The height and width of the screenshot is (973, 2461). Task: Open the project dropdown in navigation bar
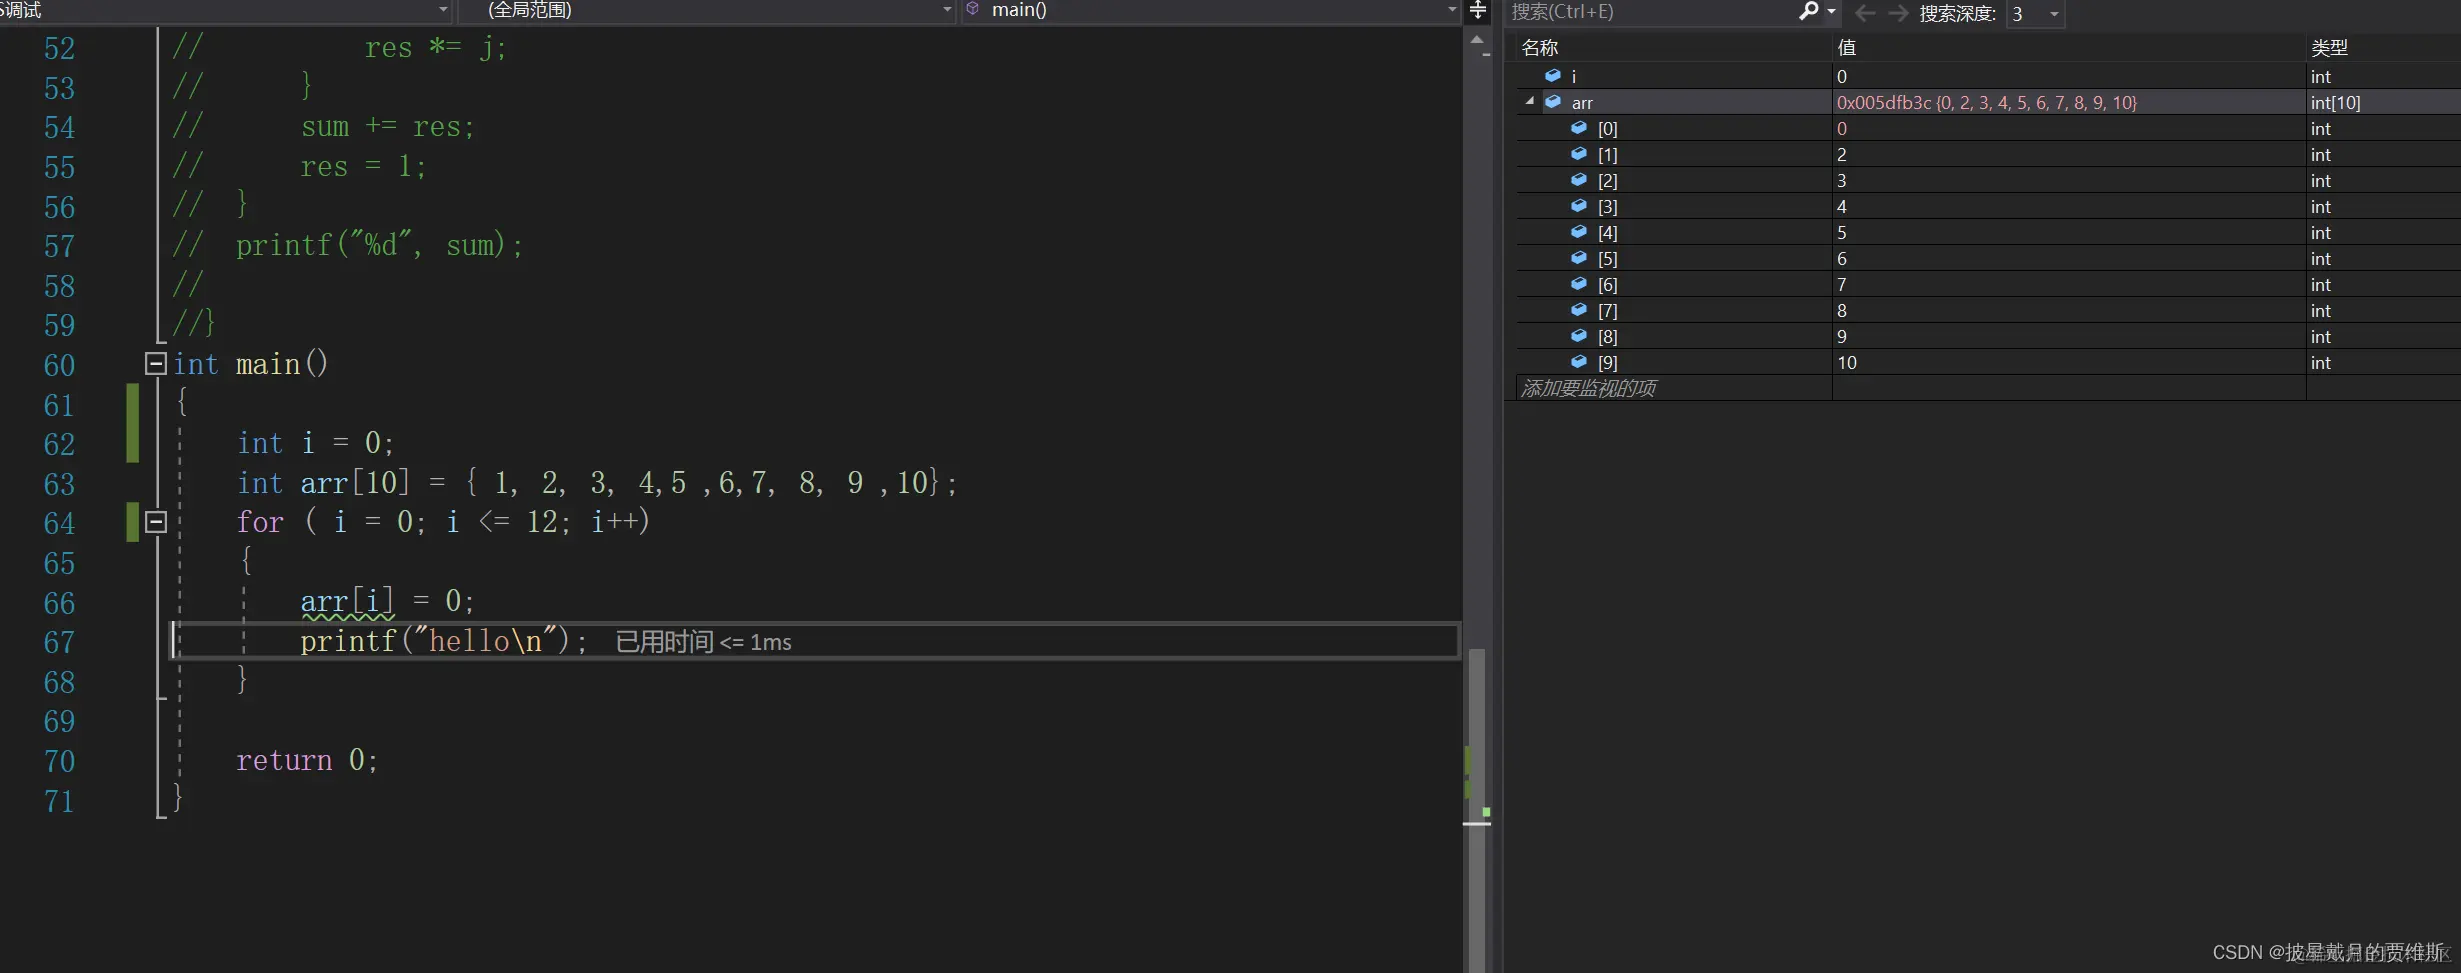click(443, 10)
